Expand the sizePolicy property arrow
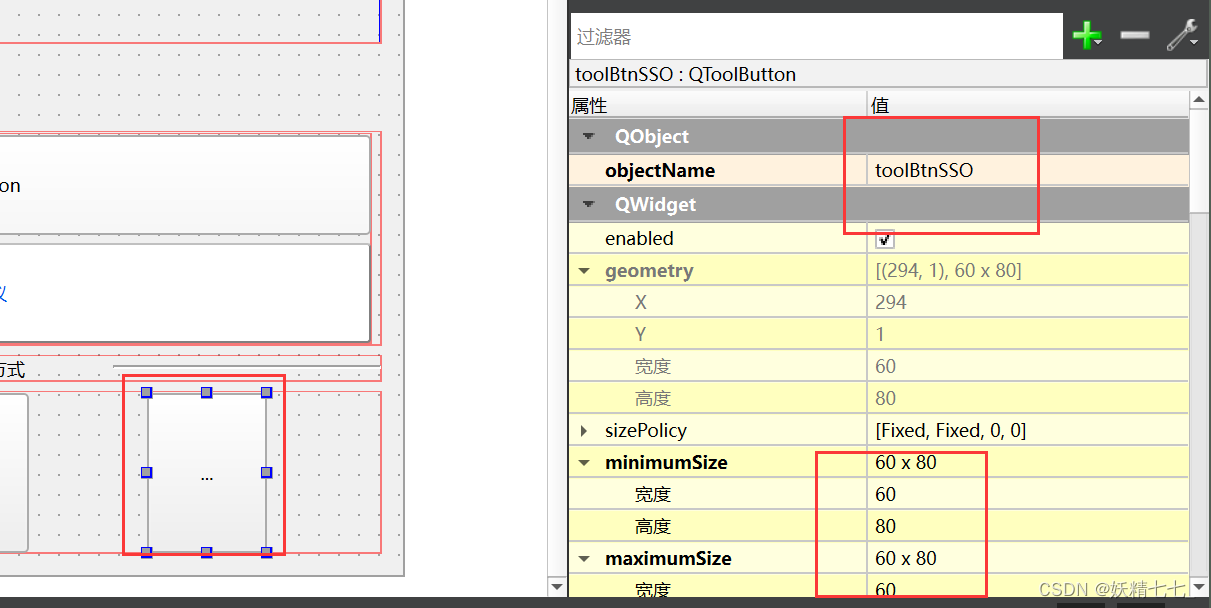 (x=585, y=431)
